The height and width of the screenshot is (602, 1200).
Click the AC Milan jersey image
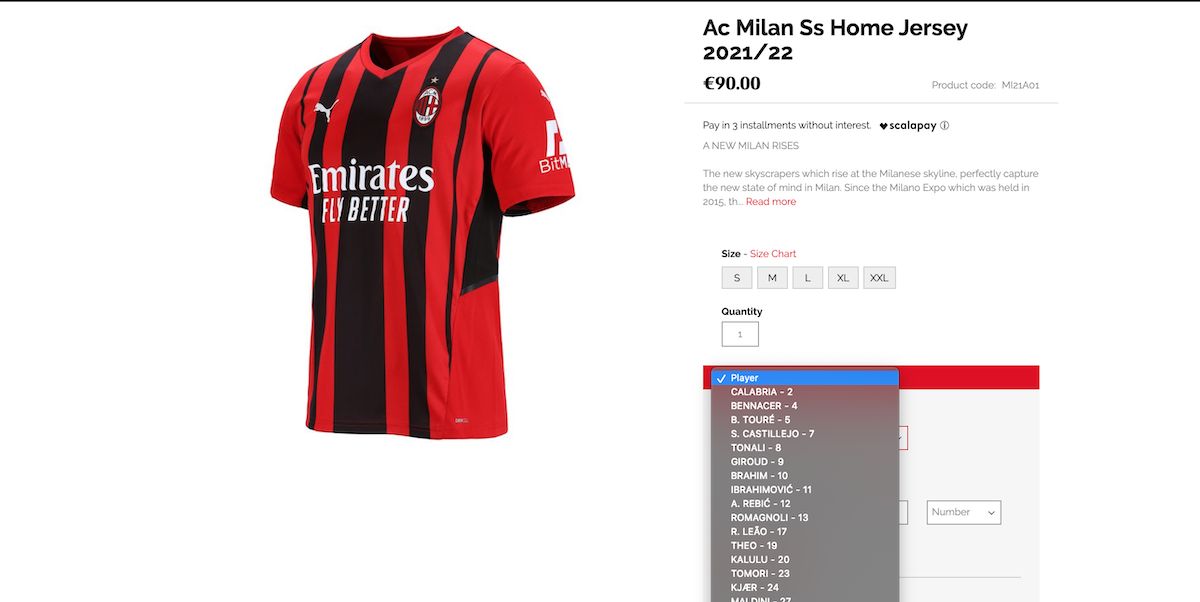[x=423, y=232]
